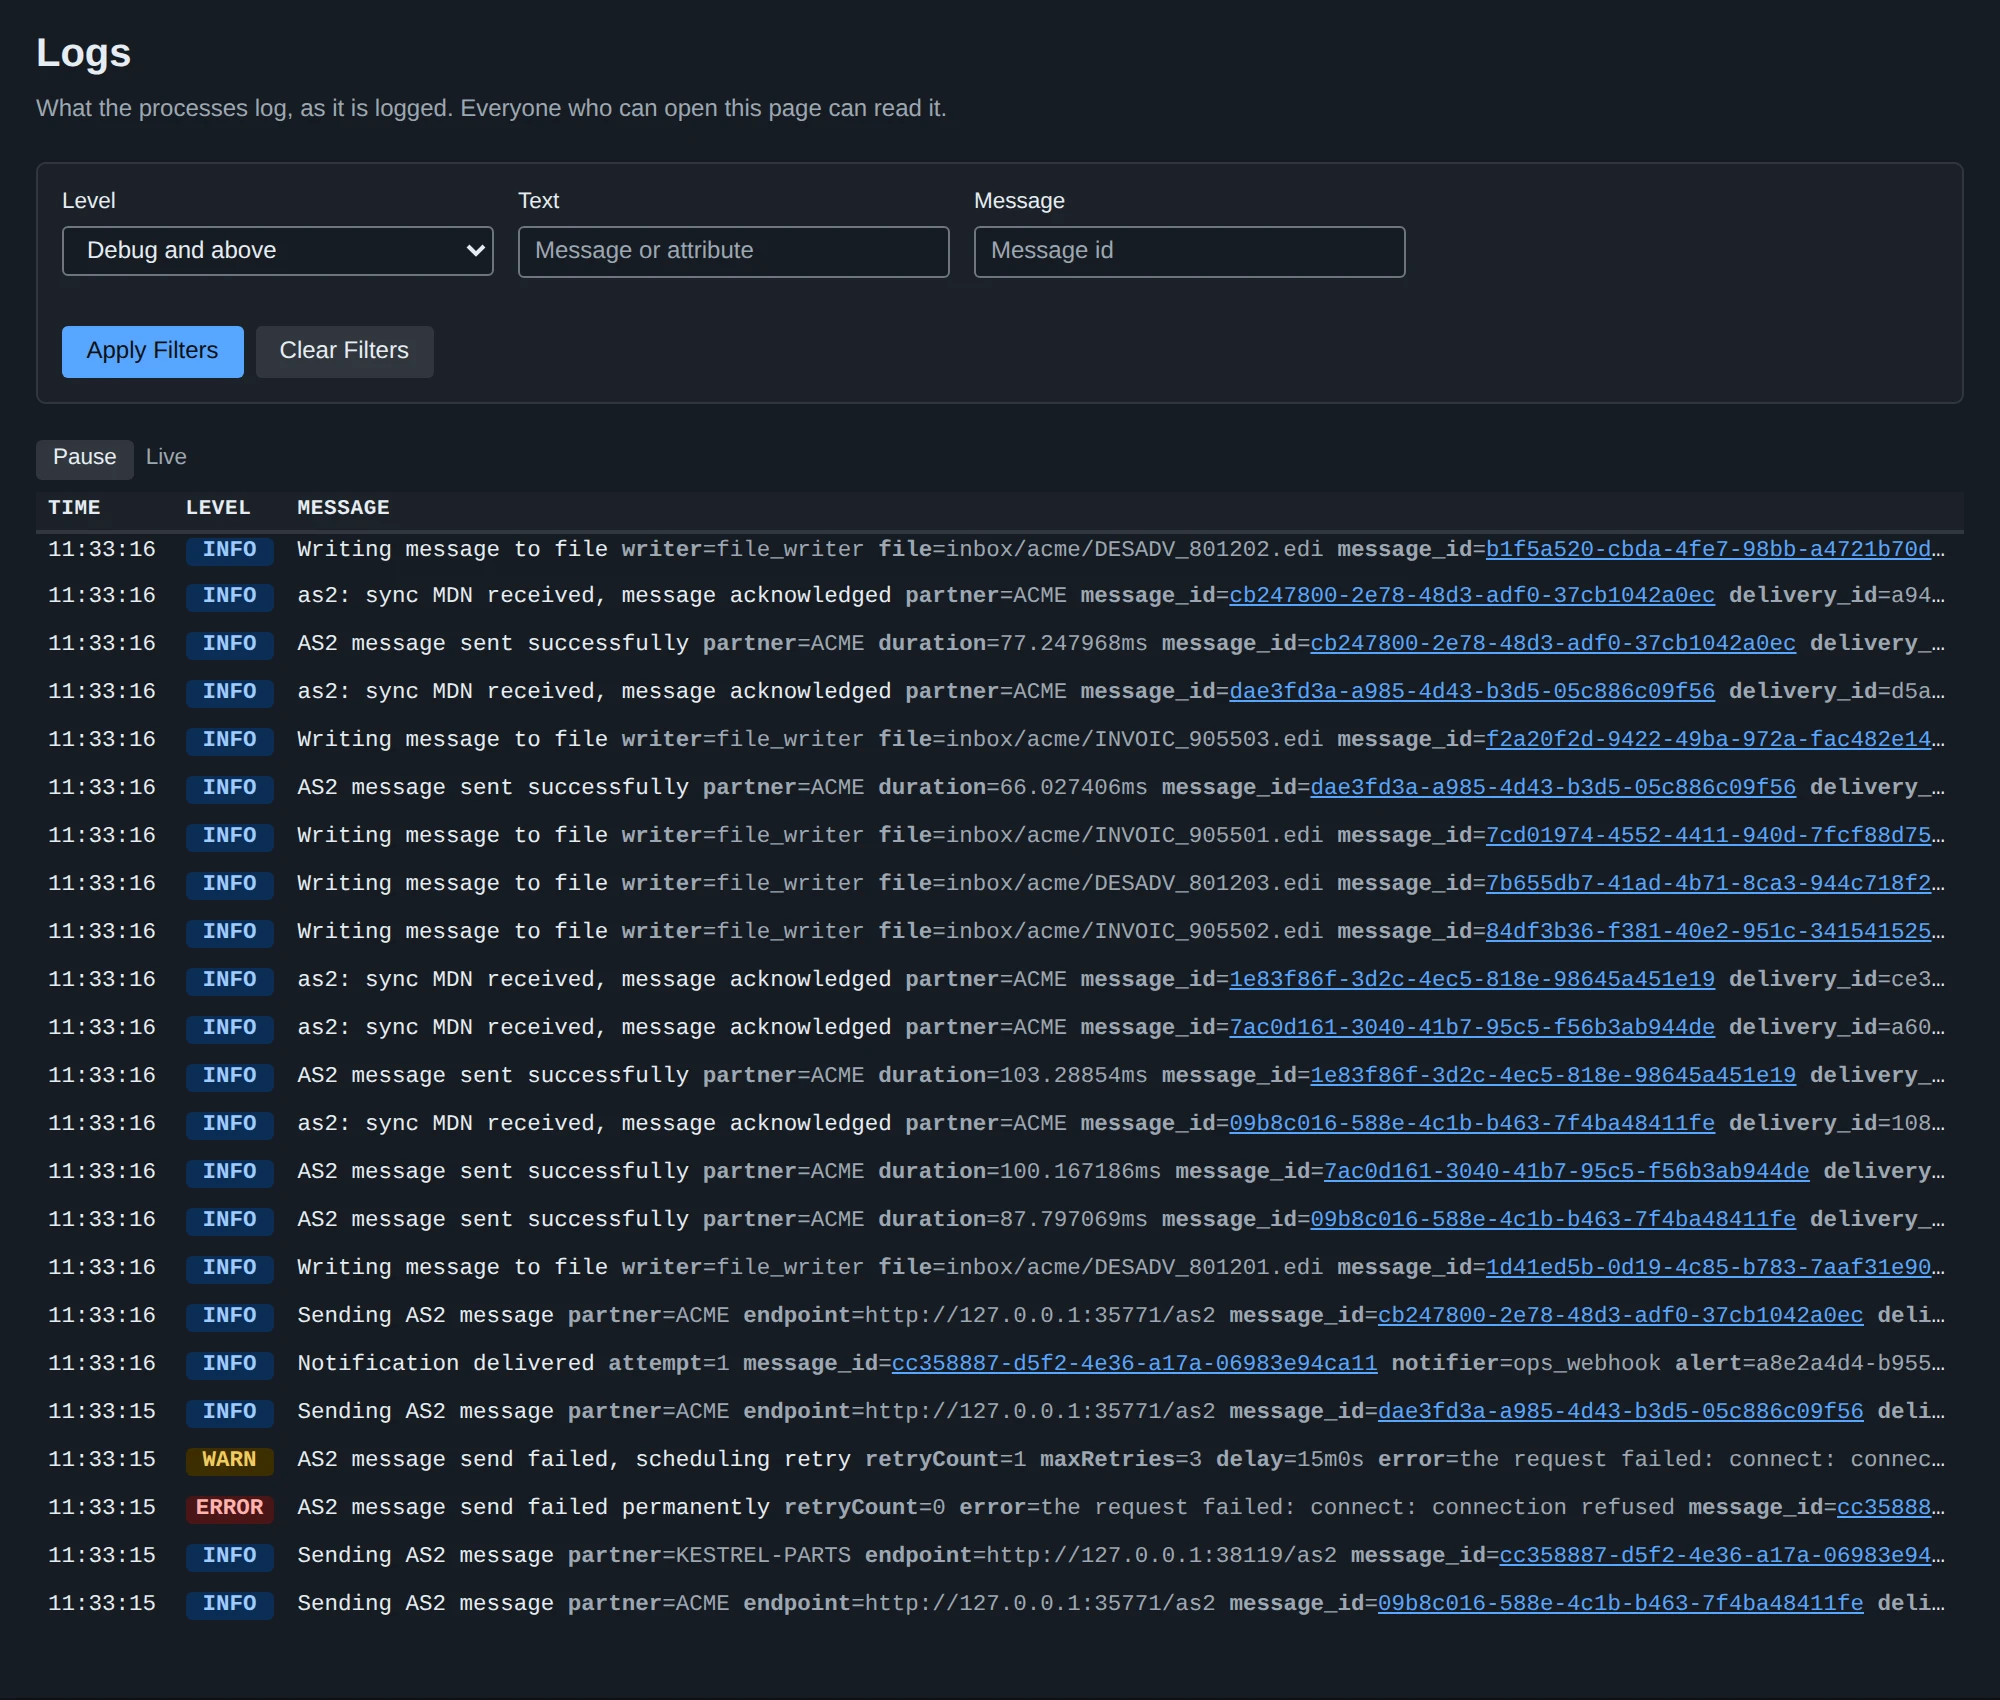Click the Logs page heading

pos(83,53)
